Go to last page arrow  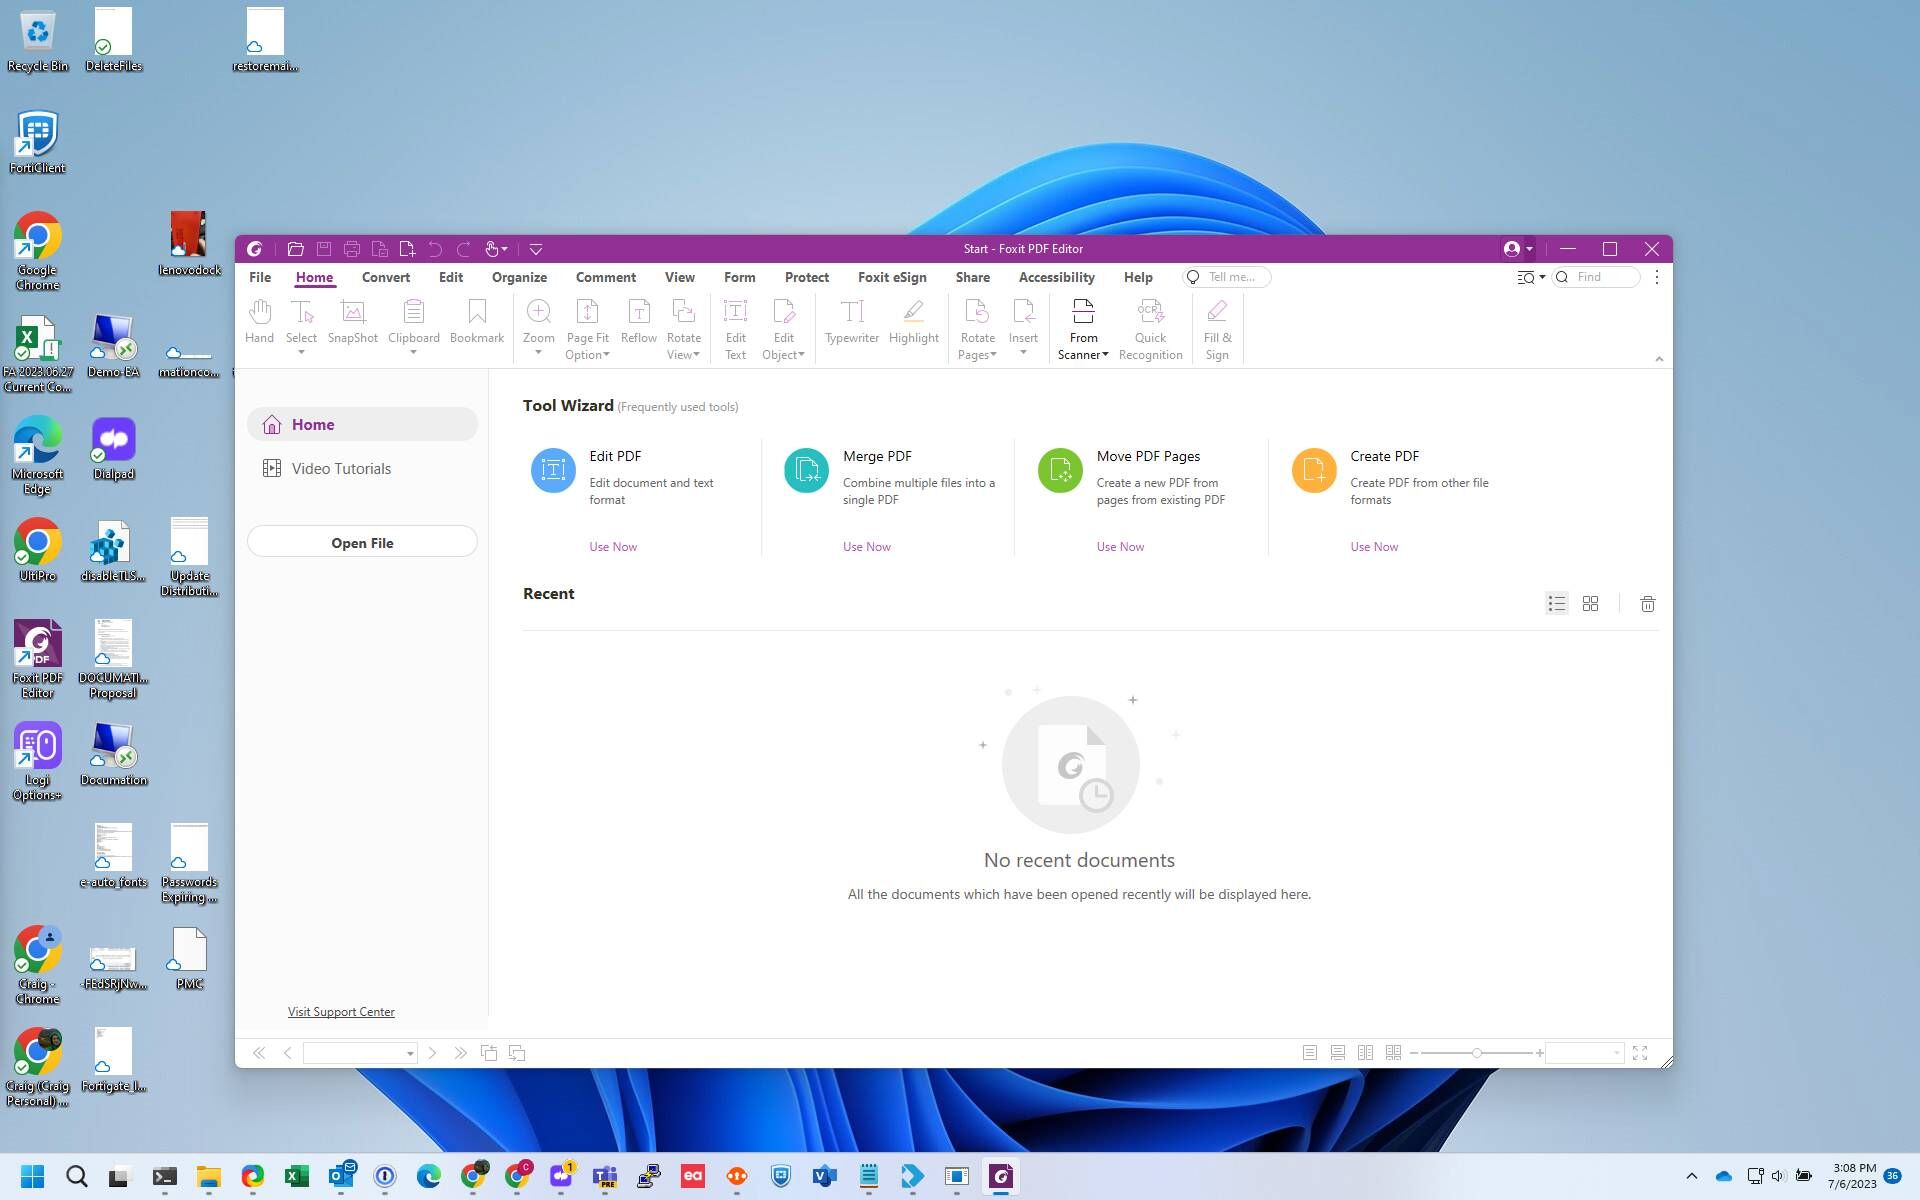pos(460,1053)
